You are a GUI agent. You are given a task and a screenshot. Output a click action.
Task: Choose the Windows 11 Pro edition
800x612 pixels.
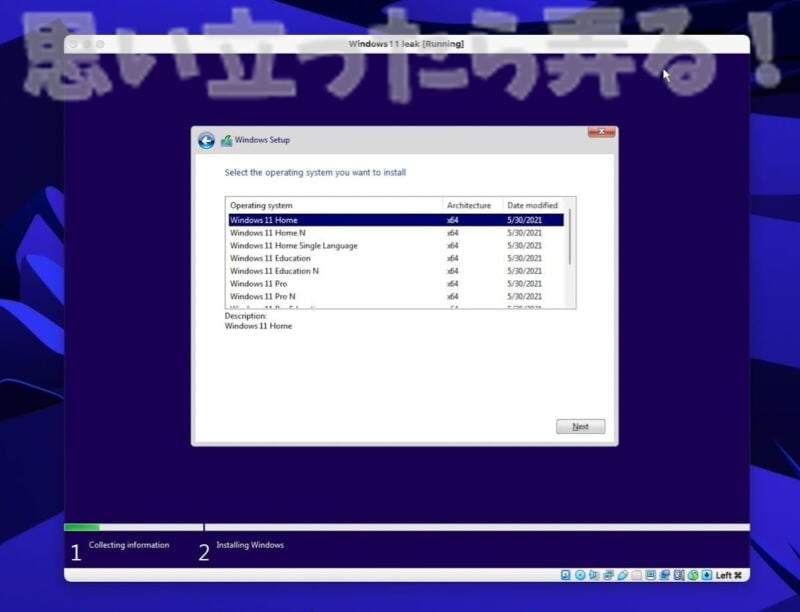[x=396, y=284]
